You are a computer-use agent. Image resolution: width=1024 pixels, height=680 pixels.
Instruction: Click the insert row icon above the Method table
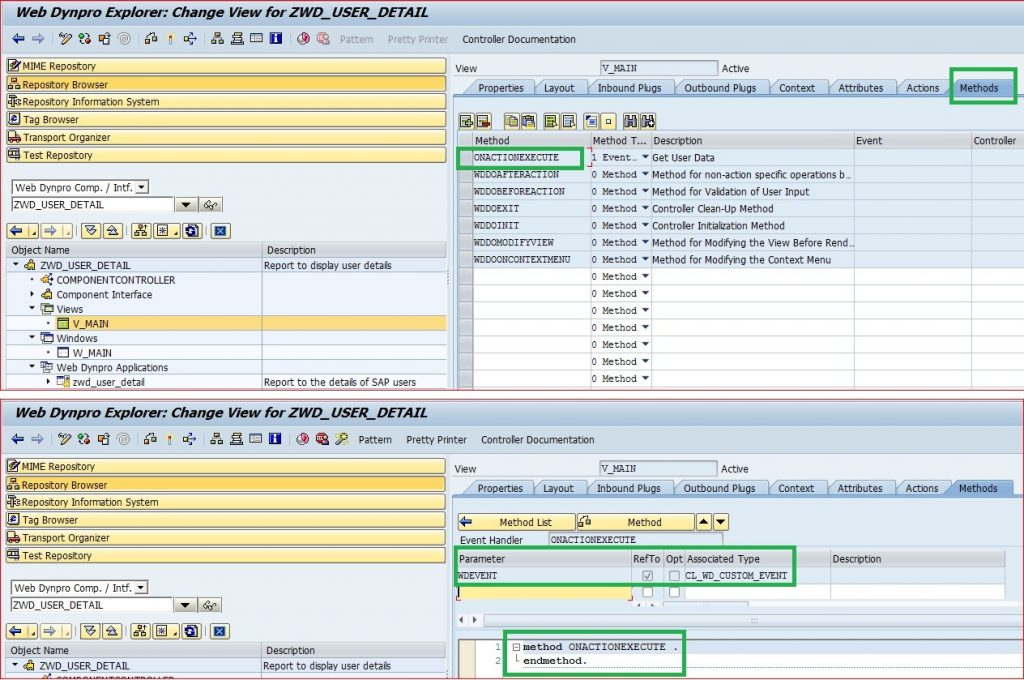pos(466,121)
